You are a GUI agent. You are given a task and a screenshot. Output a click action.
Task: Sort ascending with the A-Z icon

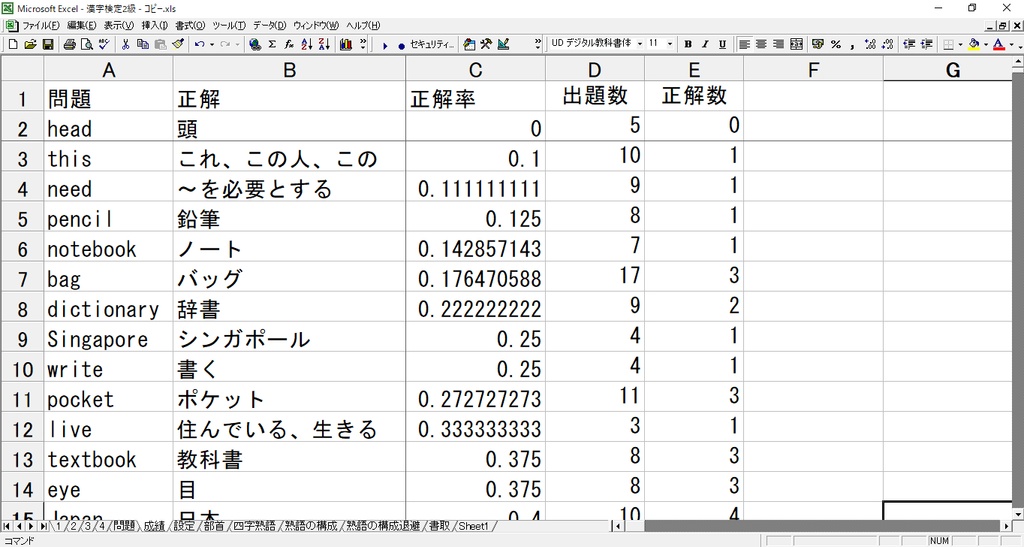[x=306, y=44]
